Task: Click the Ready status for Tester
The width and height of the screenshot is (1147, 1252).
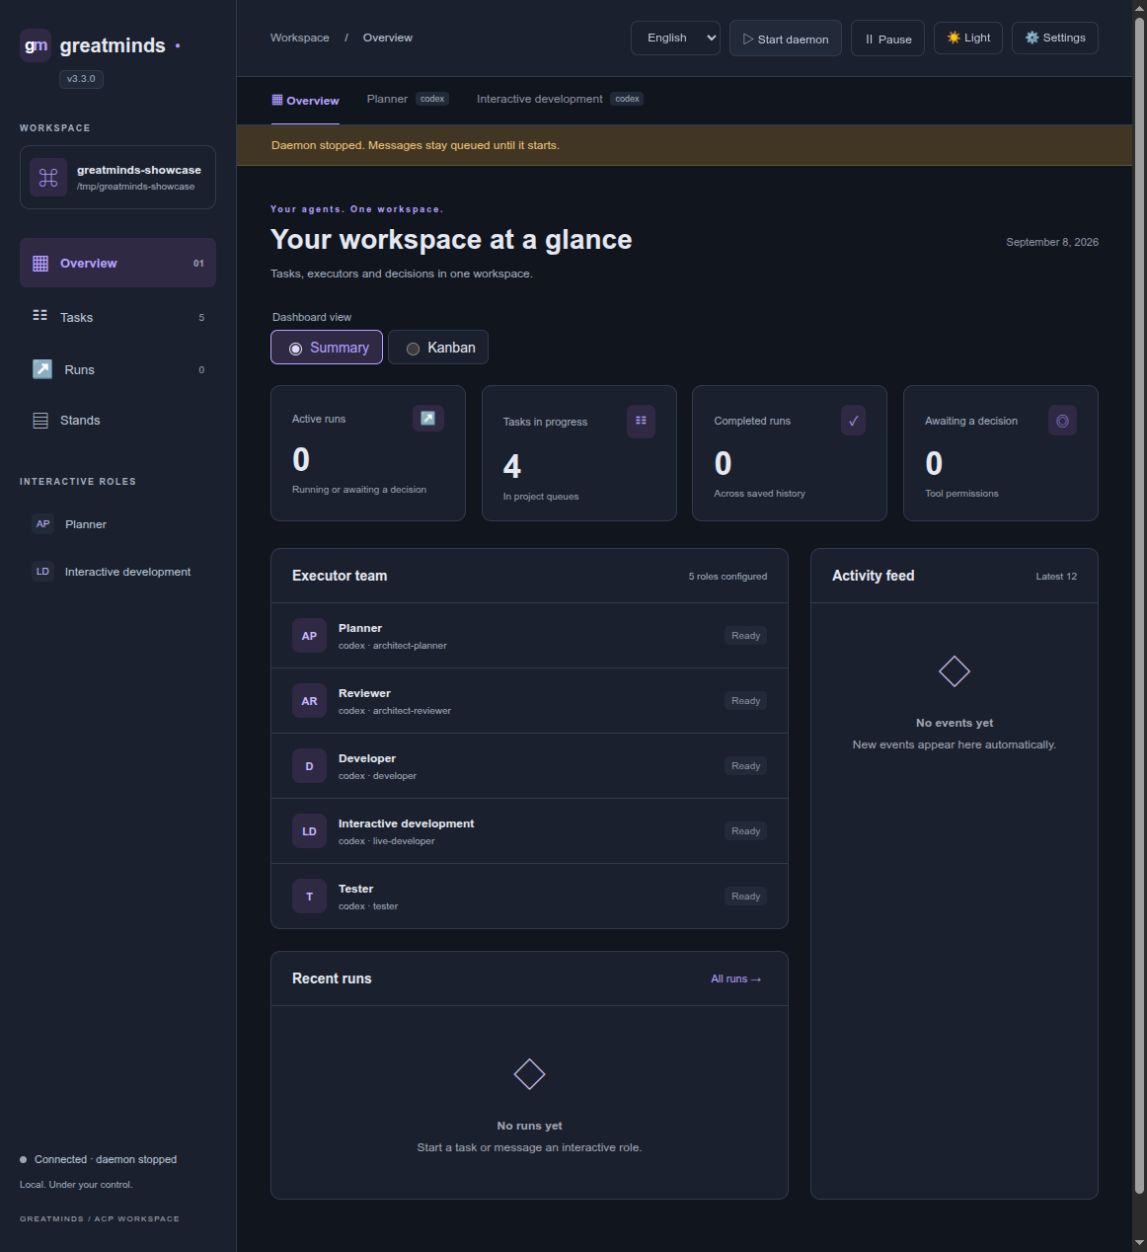Action: (745, 896)
